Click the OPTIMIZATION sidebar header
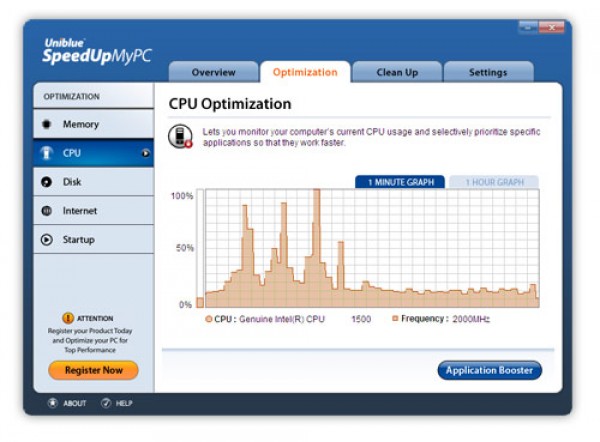The width and height of the screenshot is (600, 442). [x=72, y=96]
